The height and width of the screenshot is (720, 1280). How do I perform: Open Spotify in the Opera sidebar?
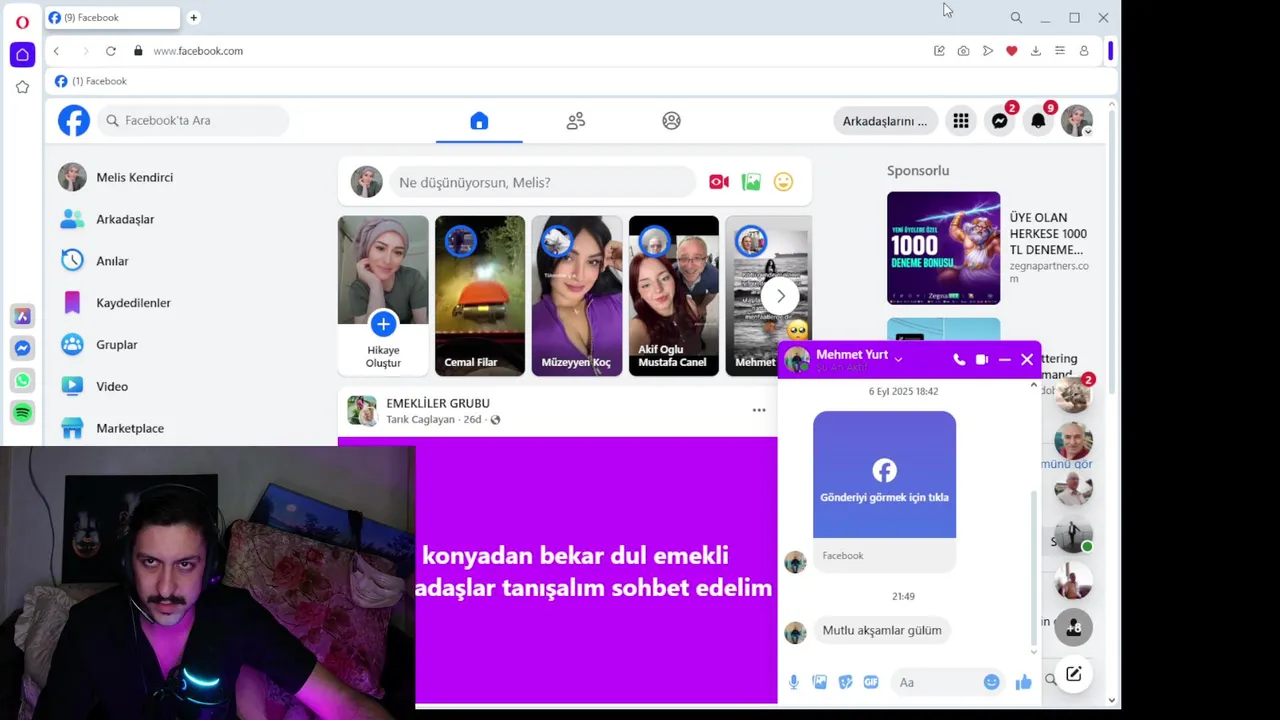point(22,412)
